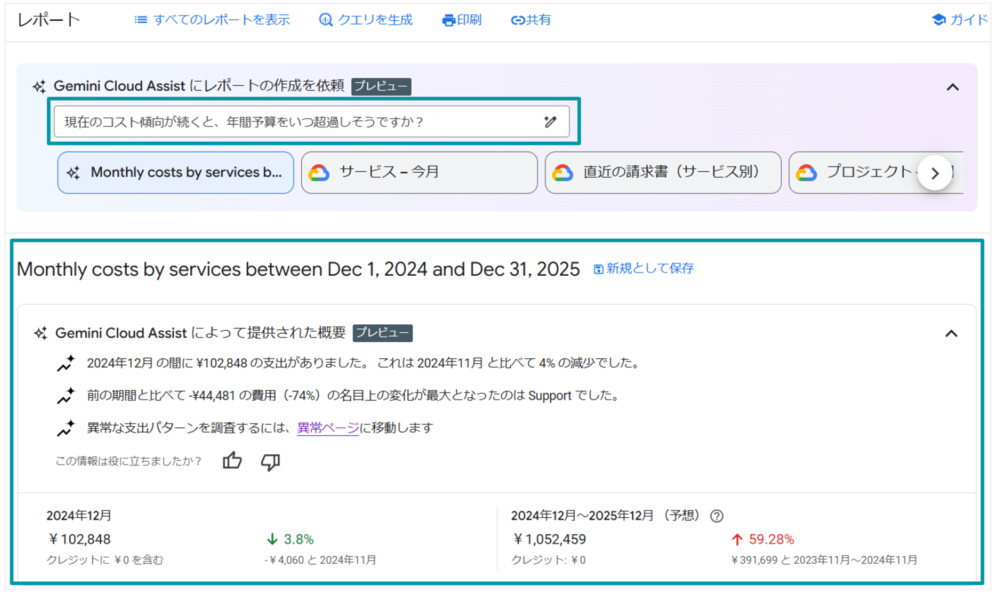Open the 異常ページ link
The height and width of the screenshot is (595, 1000).
tap(327, 428)
